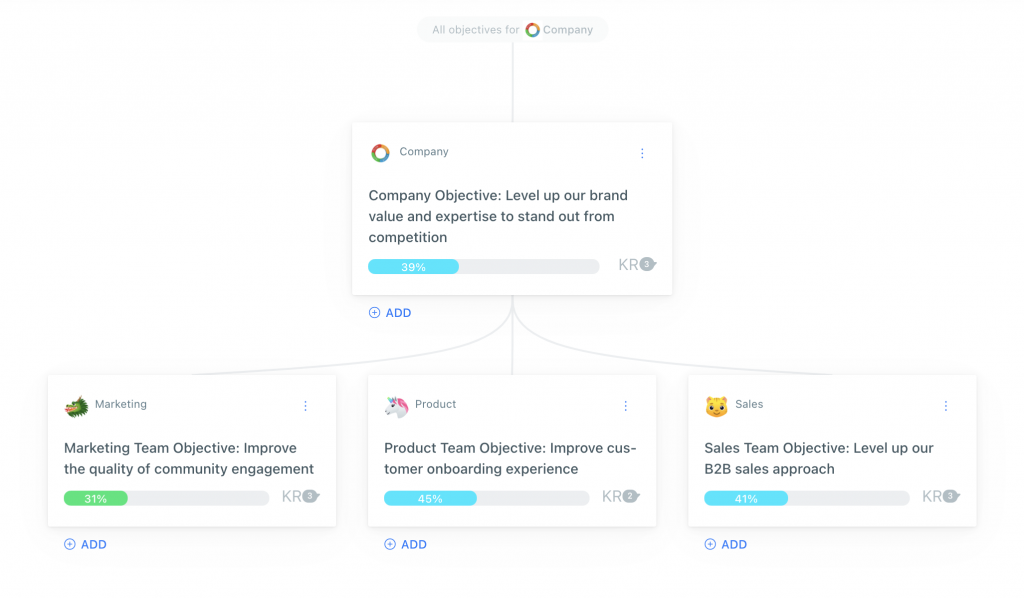Viewport: 1024px width, 598px height.
Task: Open the Sales Team Objective title
Action: coord(819,458)
